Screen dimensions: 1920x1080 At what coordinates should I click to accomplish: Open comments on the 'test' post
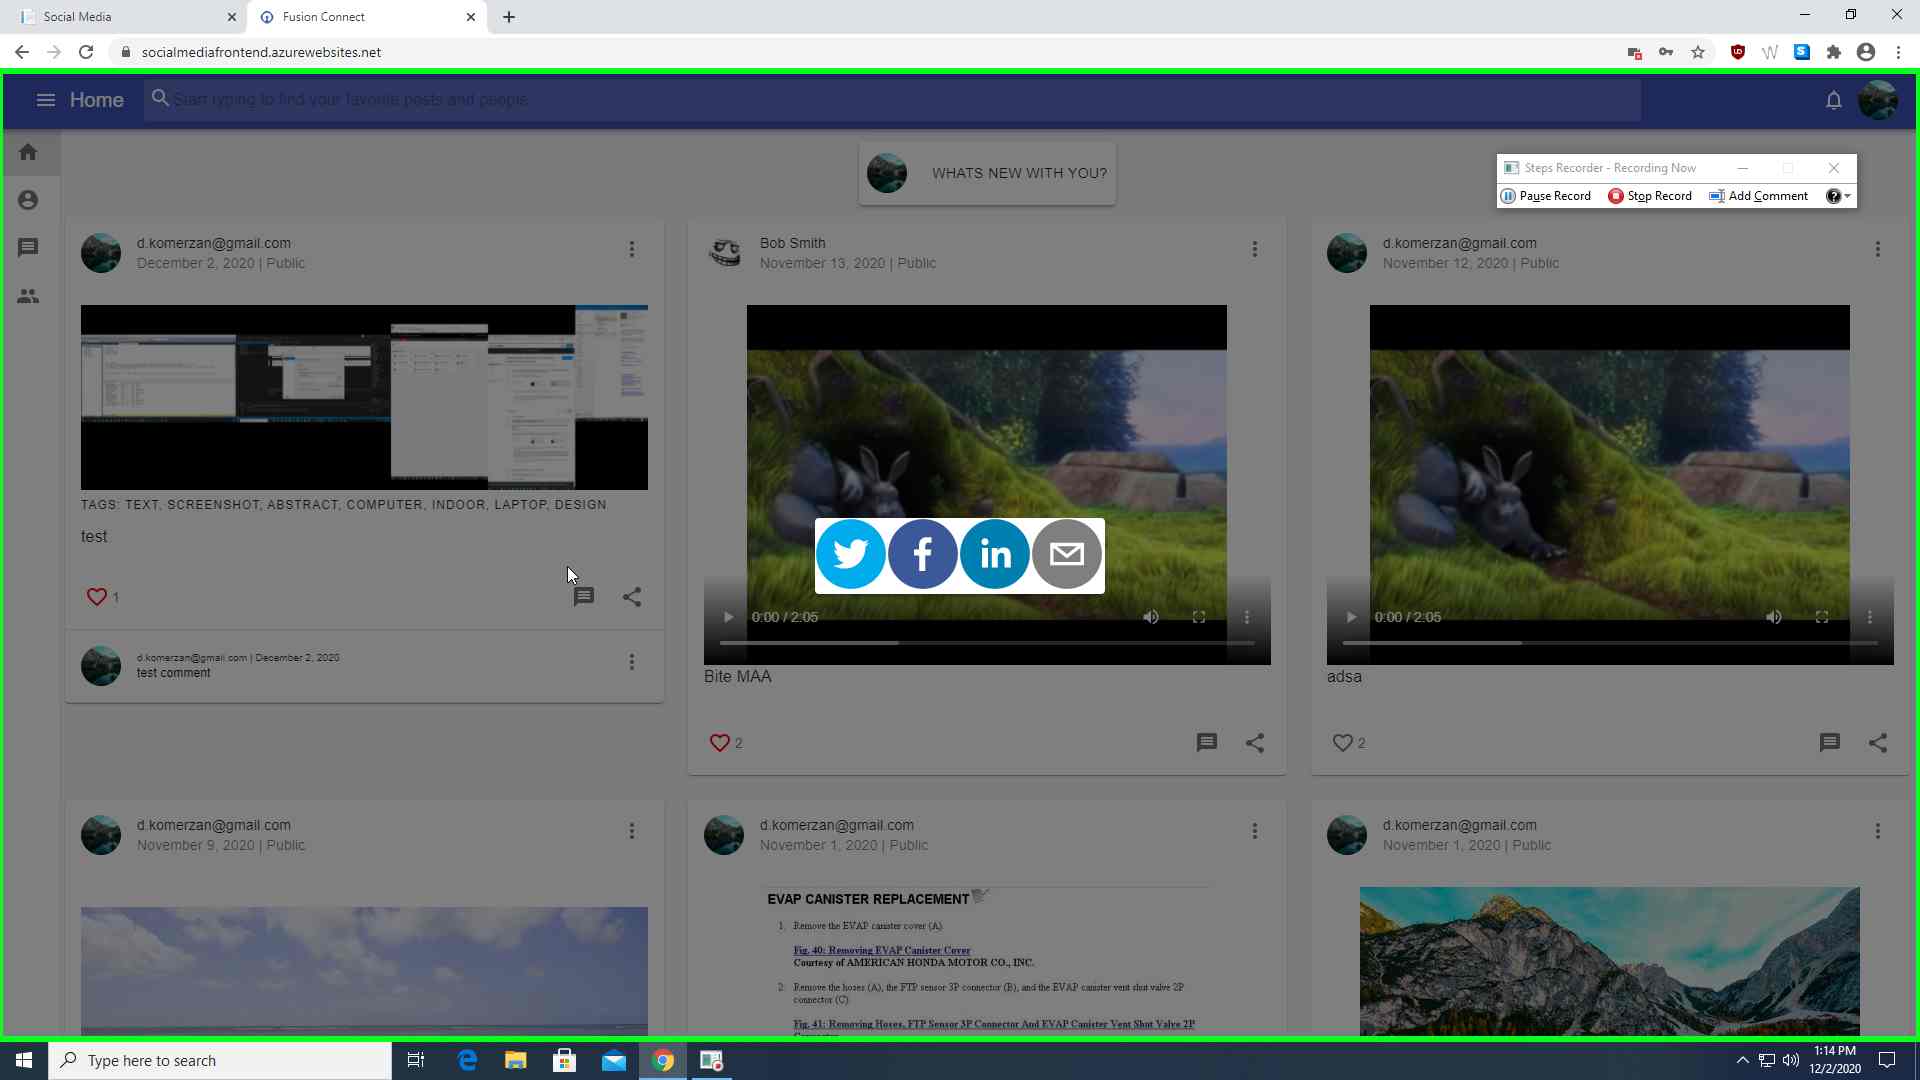[x=584, y=597]
